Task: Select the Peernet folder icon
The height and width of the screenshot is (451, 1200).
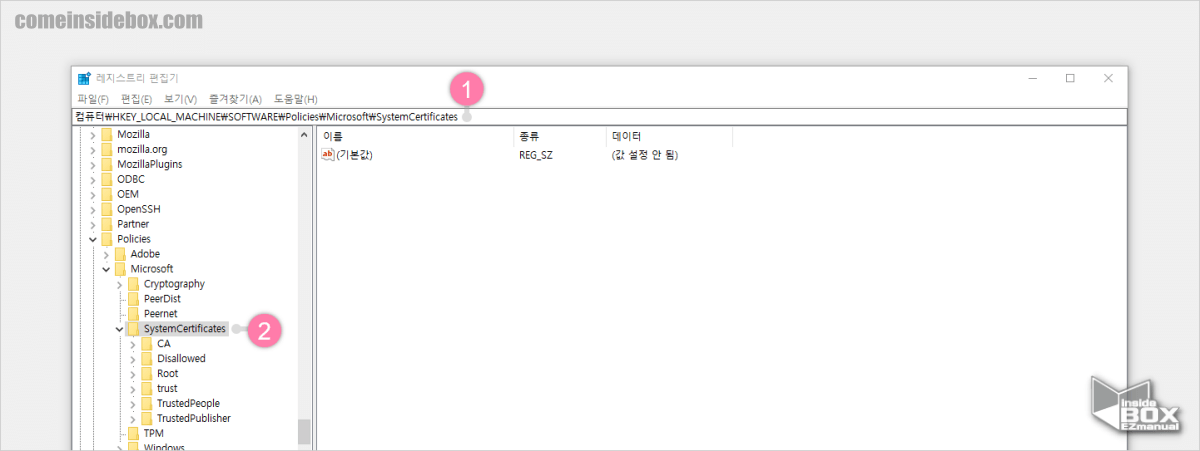Action: click(133, 314)
